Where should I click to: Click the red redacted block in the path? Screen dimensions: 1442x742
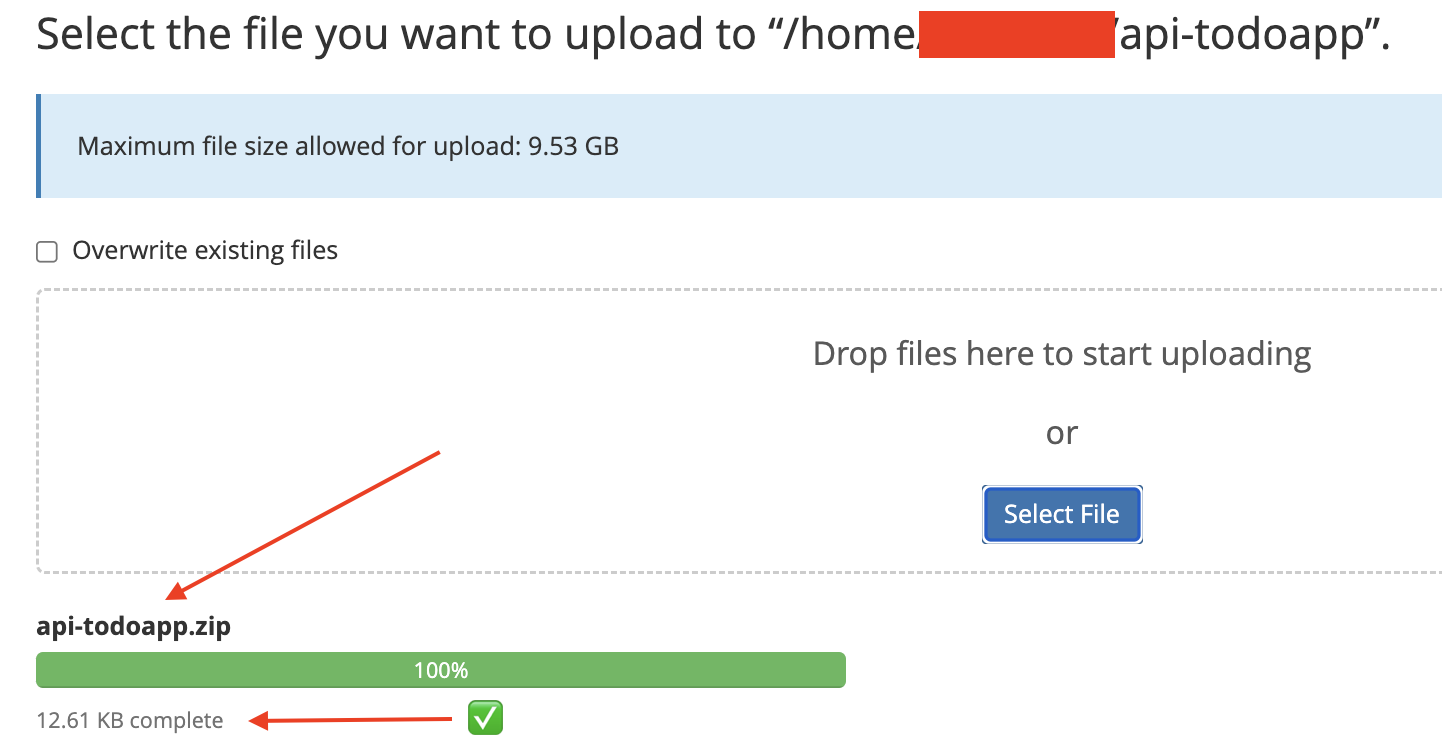point(1016,35)
